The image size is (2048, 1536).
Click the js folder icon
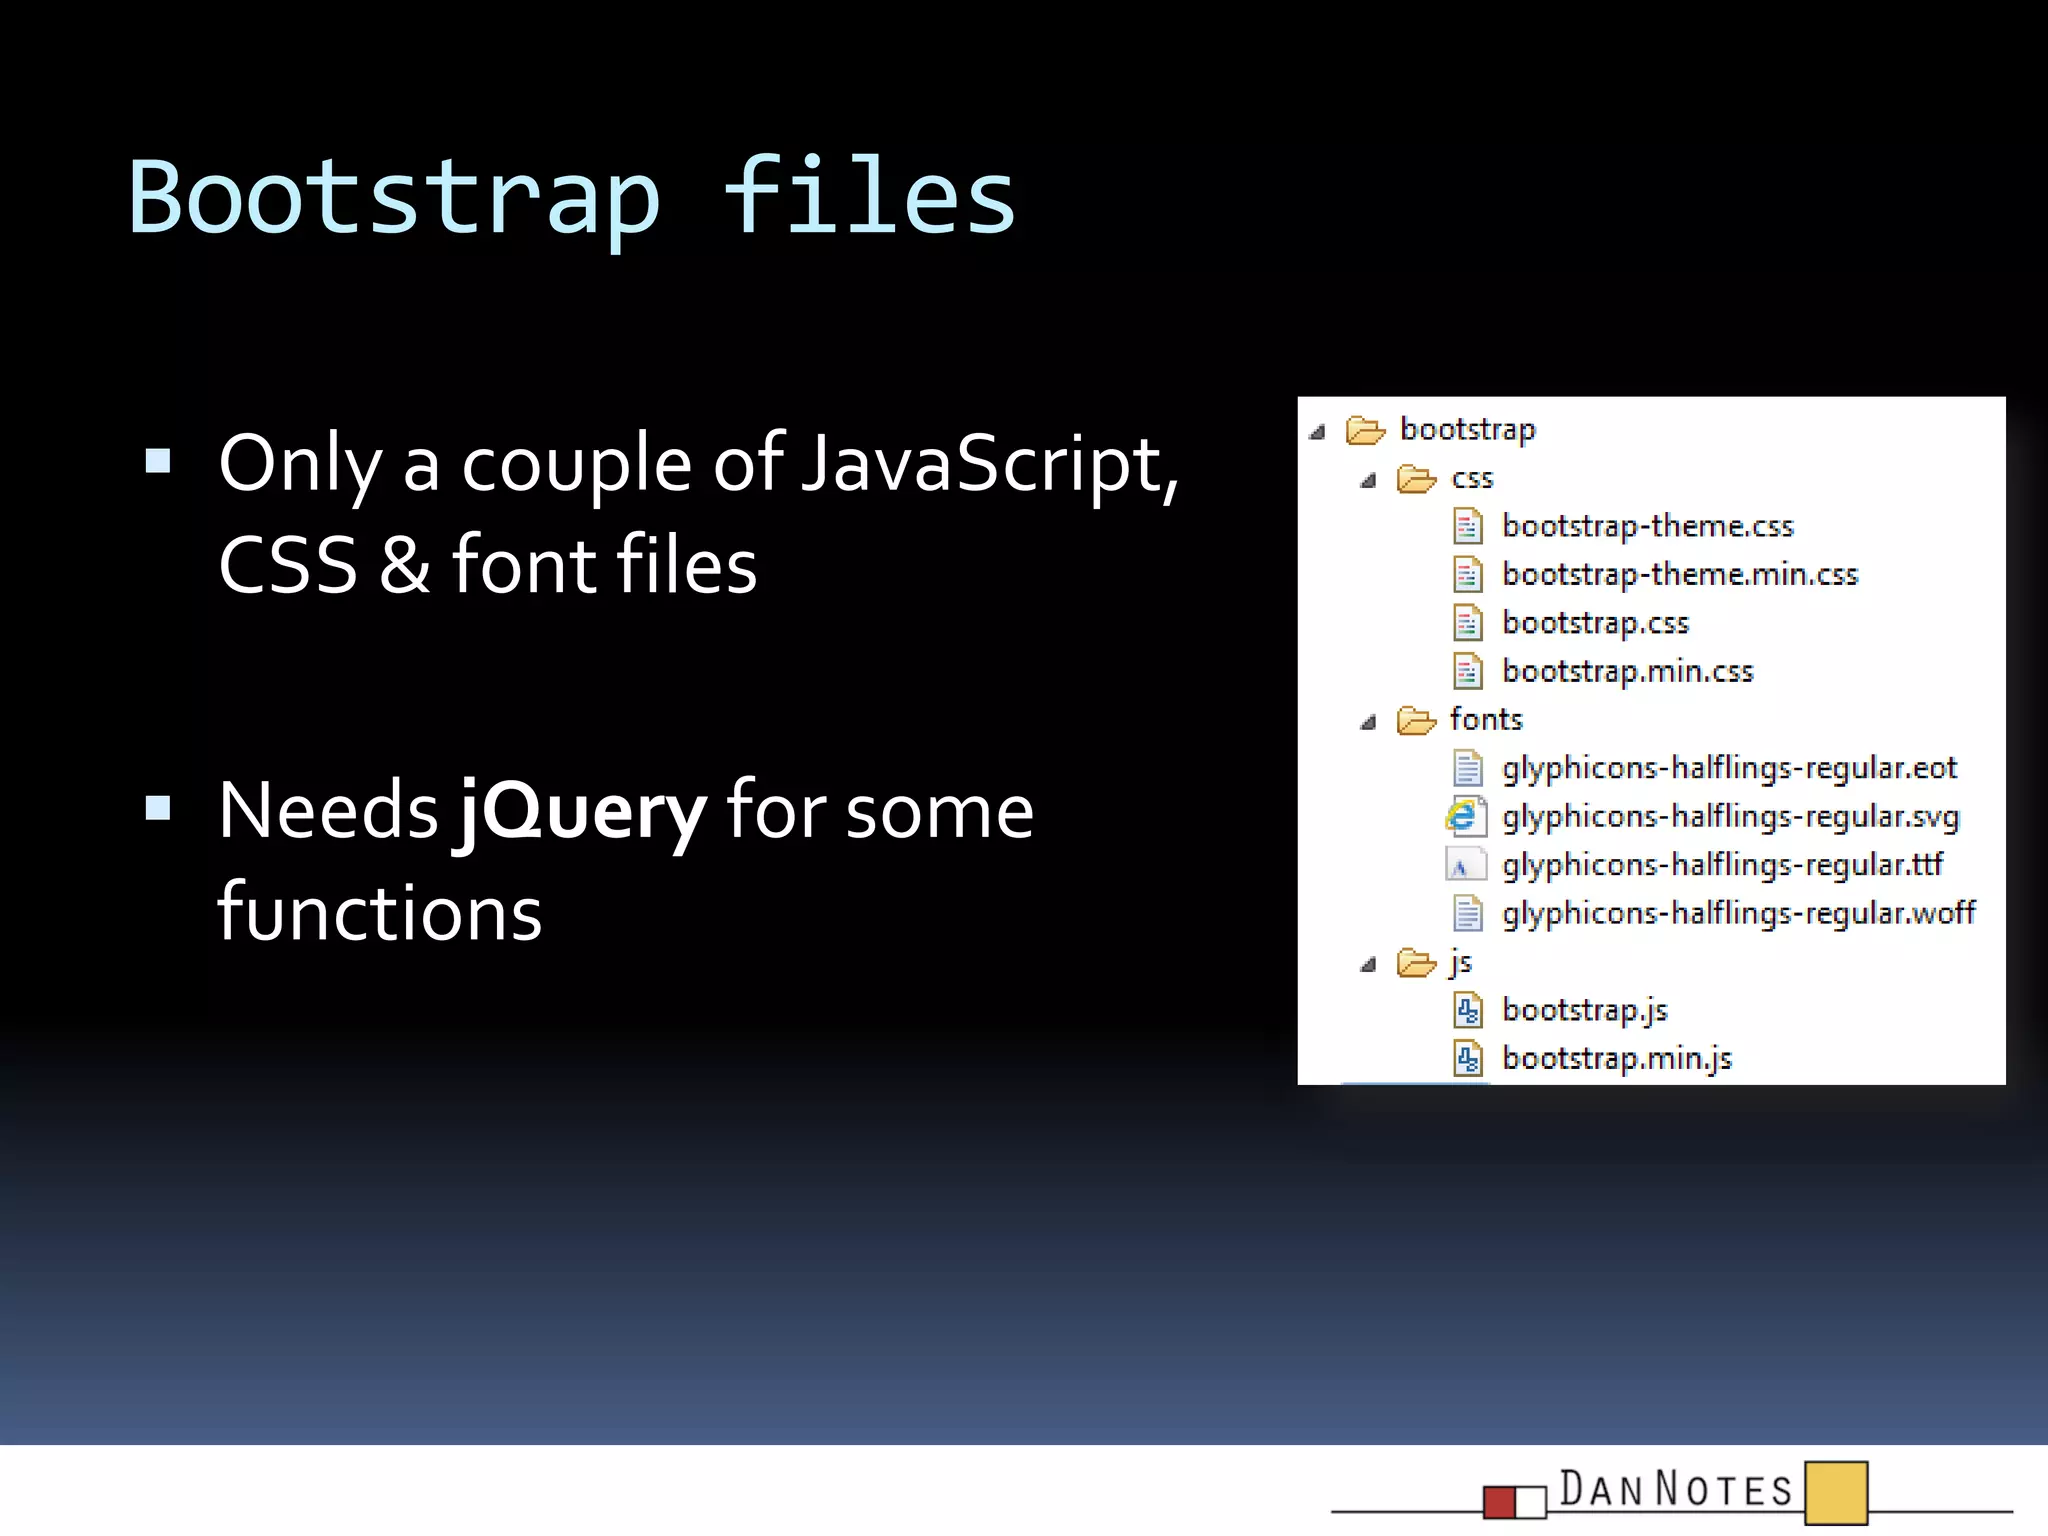click(x=1416, y=963)
